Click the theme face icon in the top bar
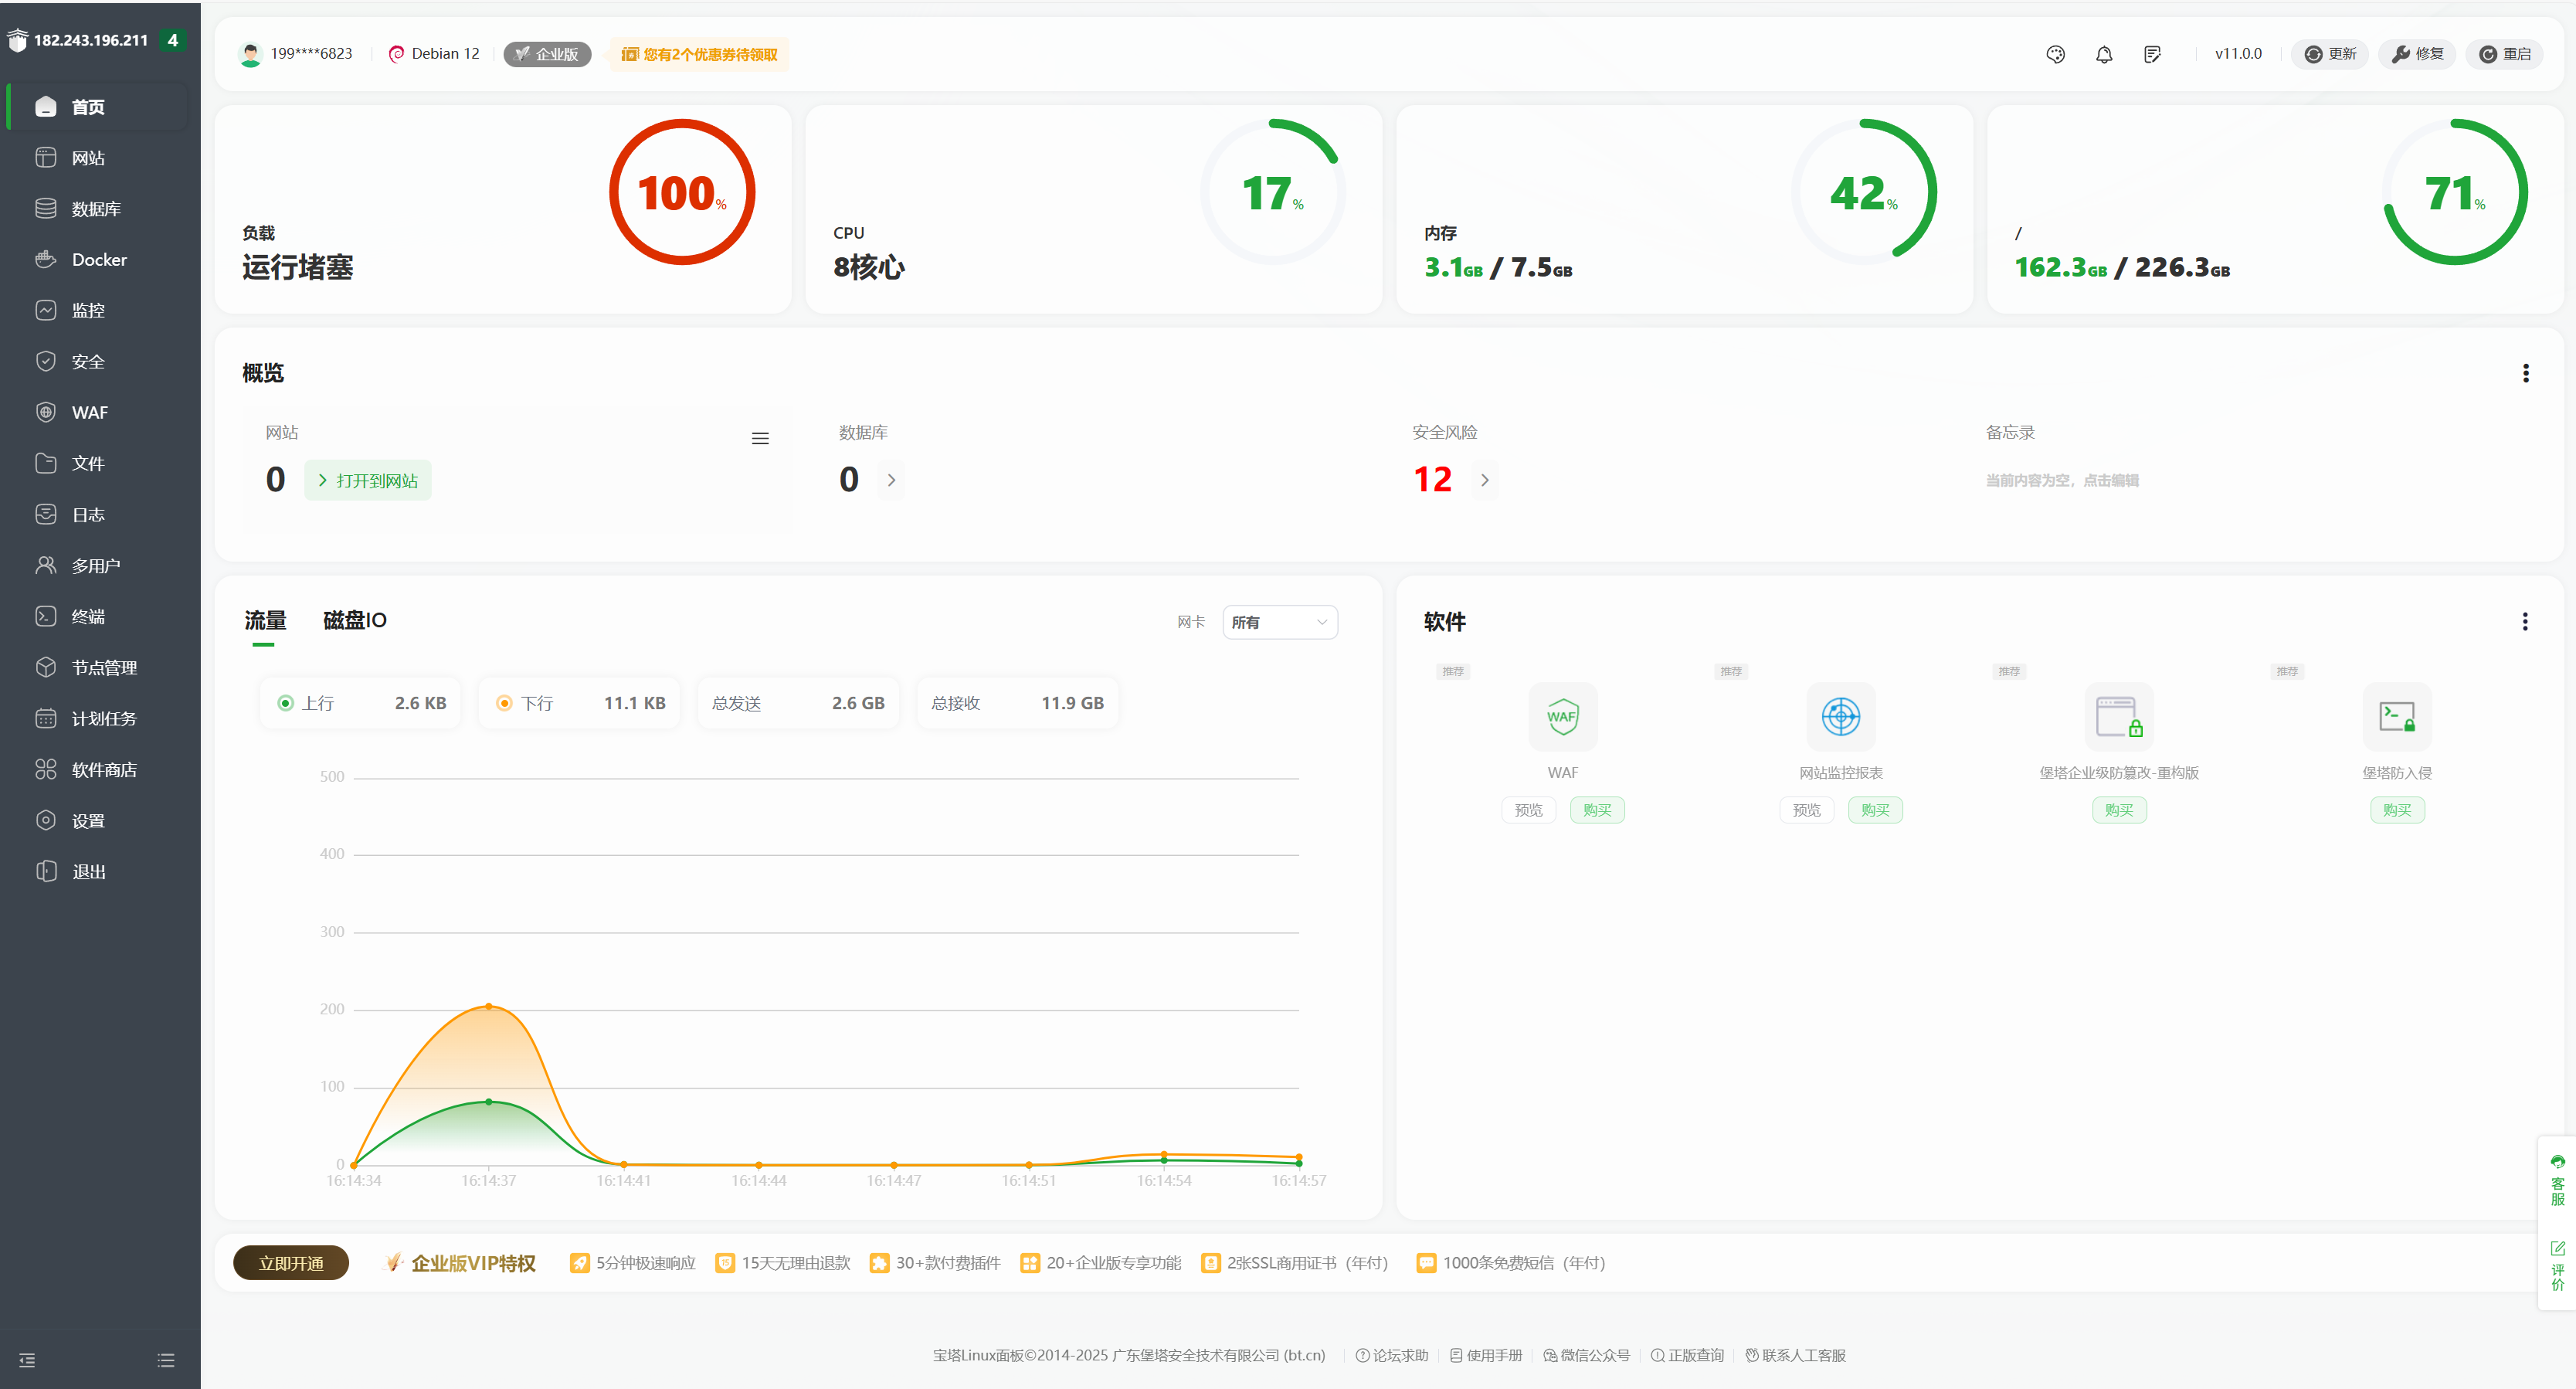The width and height of the screenshot is (2576, 1389). (2056, 54)
